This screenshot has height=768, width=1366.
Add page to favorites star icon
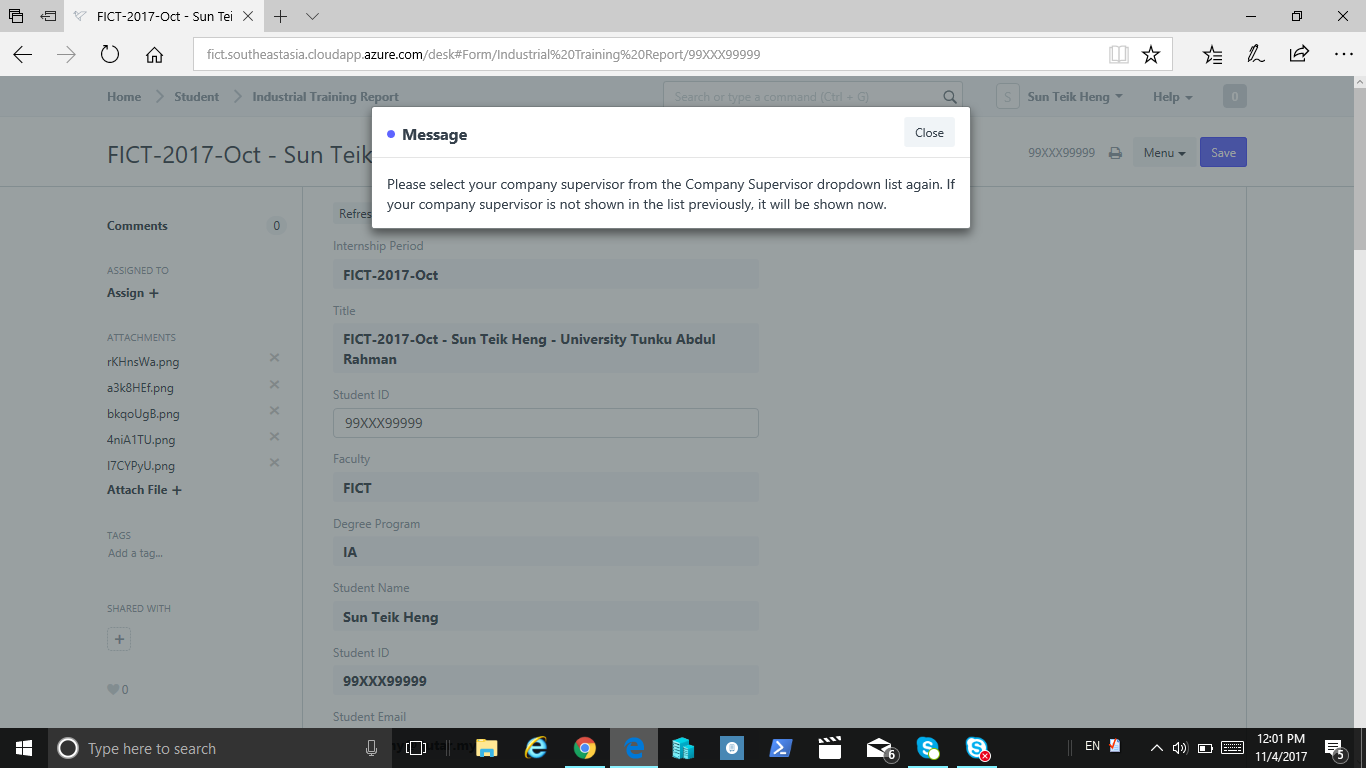click(x=1151, y=55)
